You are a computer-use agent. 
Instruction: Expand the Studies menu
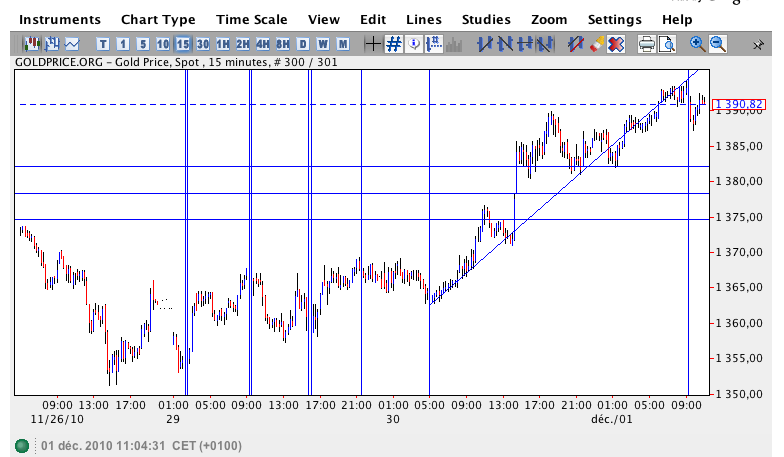coord(486,20)
